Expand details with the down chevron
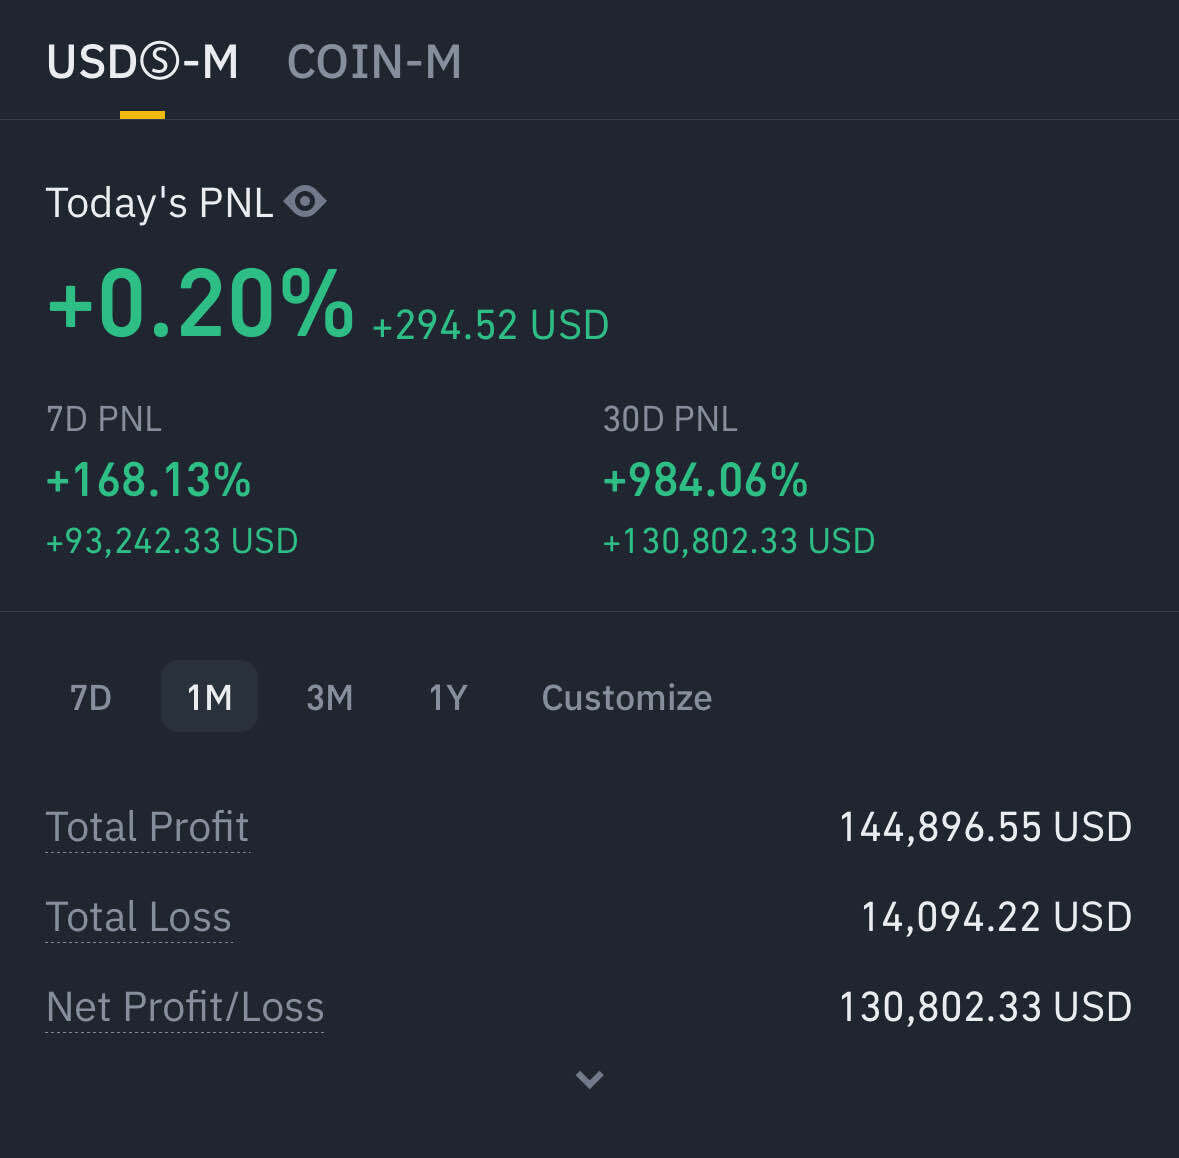This screenshot has height=1158, width=1179. pos(589,1079)
